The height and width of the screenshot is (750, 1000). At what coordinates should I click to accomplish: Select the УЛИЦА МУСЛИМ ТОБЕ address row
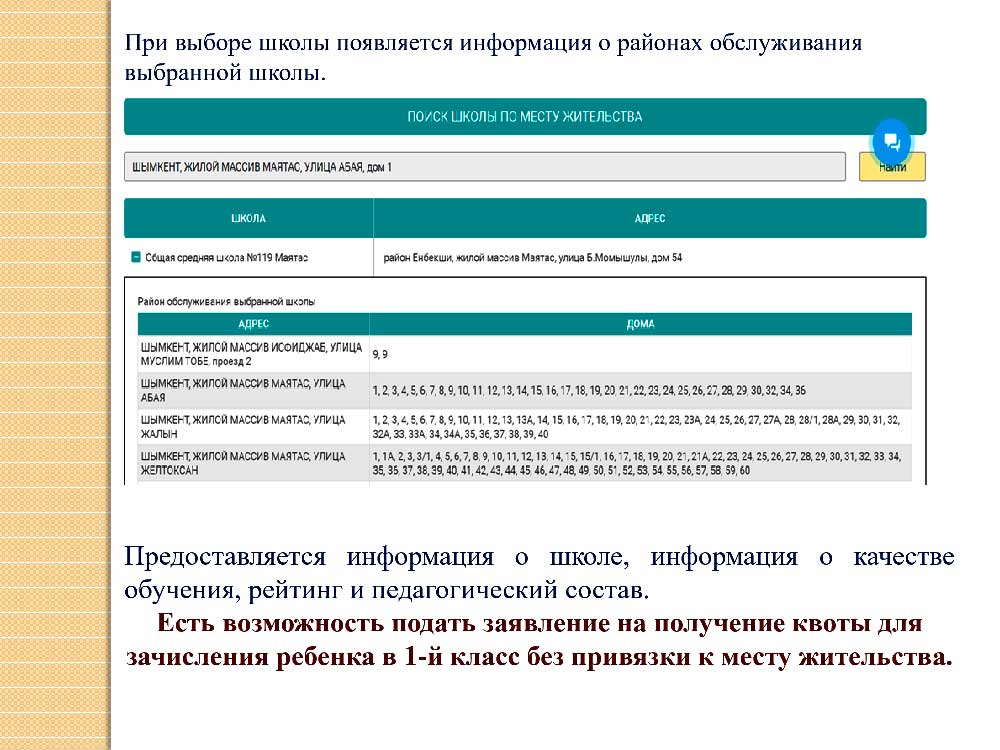(x=251, y=354)
